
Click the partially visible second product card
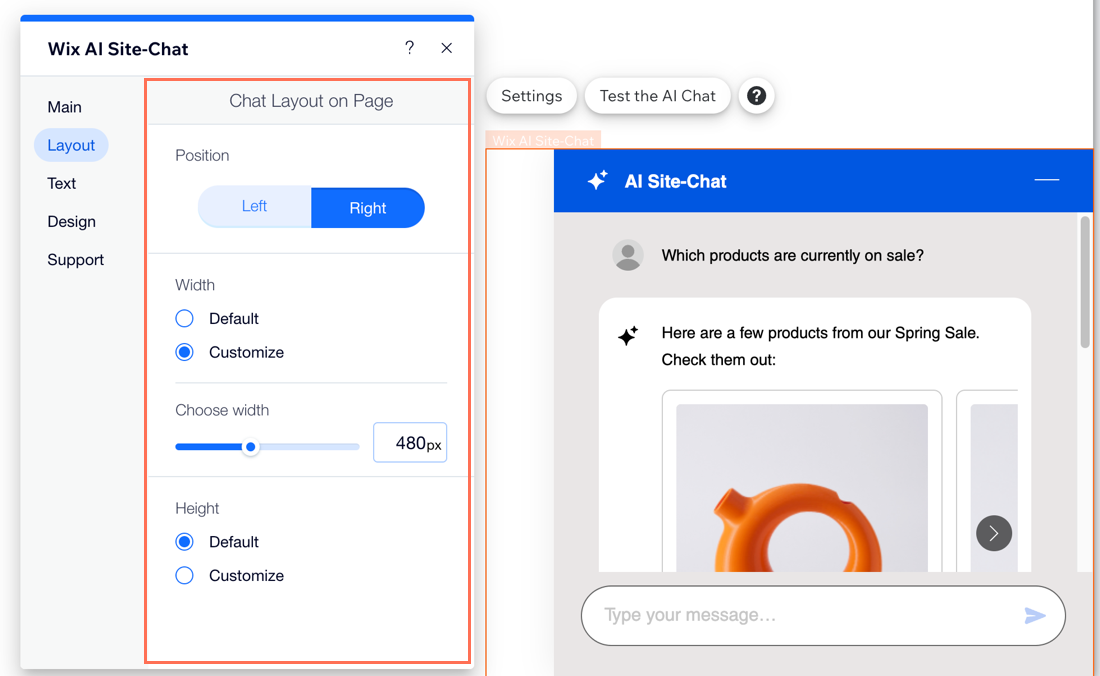pyautogui.click(x=987, y=480)
